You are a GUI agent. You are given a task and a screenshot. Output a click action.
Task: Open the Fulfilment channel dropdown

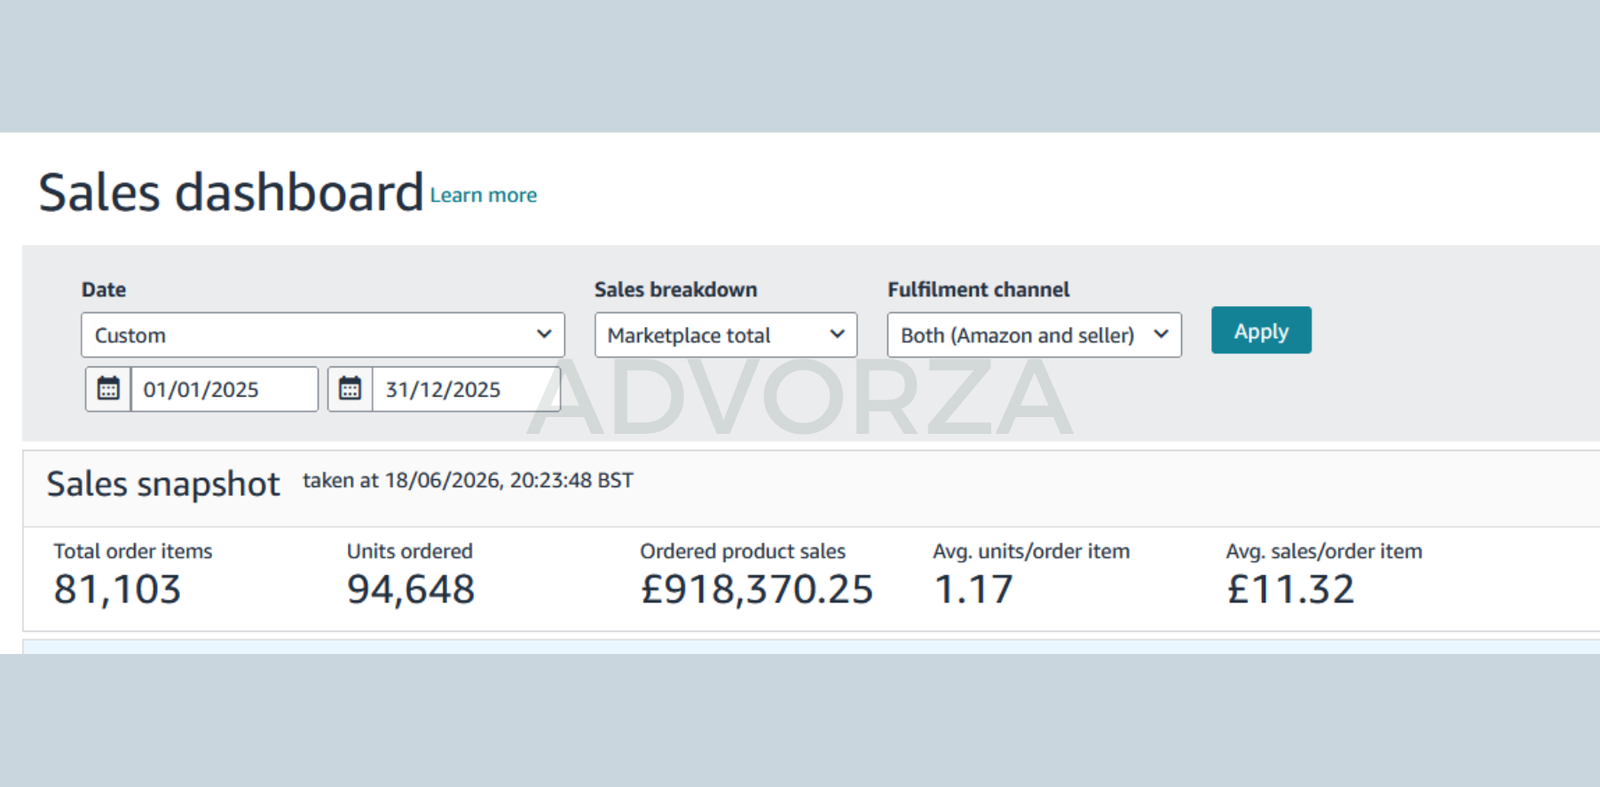point(1034,335)
